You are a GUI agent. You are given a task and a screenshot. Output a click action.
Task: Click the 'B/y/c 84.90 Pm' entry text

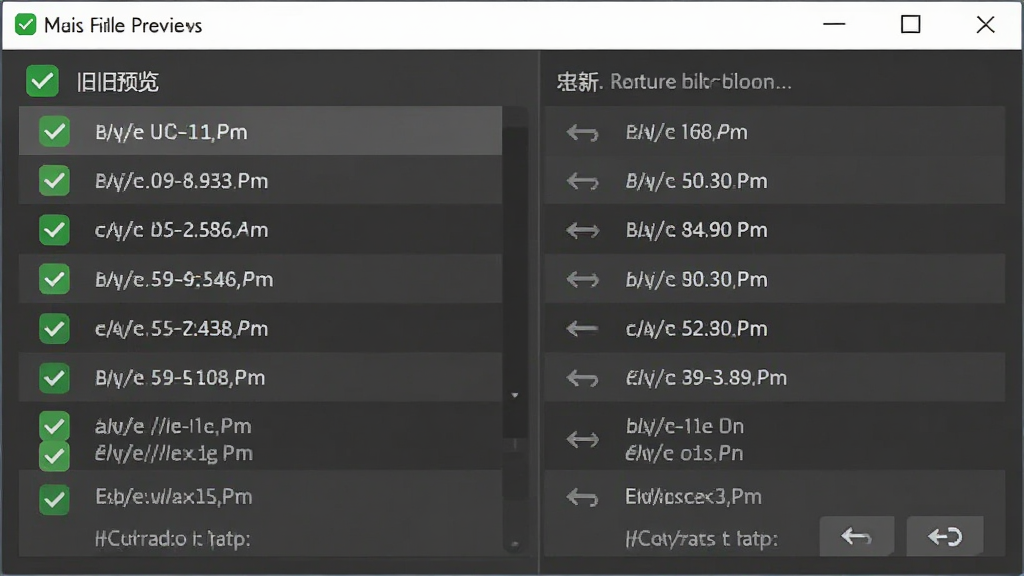point(696,230)
